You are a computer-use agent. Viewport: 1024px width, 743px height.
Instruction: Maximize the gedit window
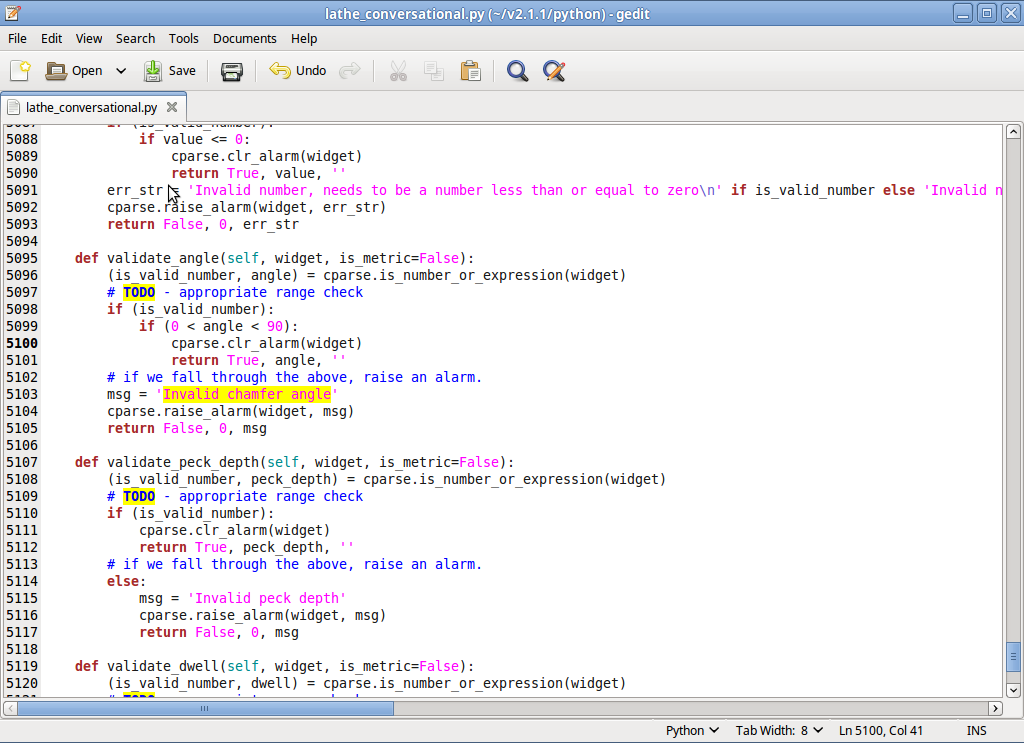[987, 13]
